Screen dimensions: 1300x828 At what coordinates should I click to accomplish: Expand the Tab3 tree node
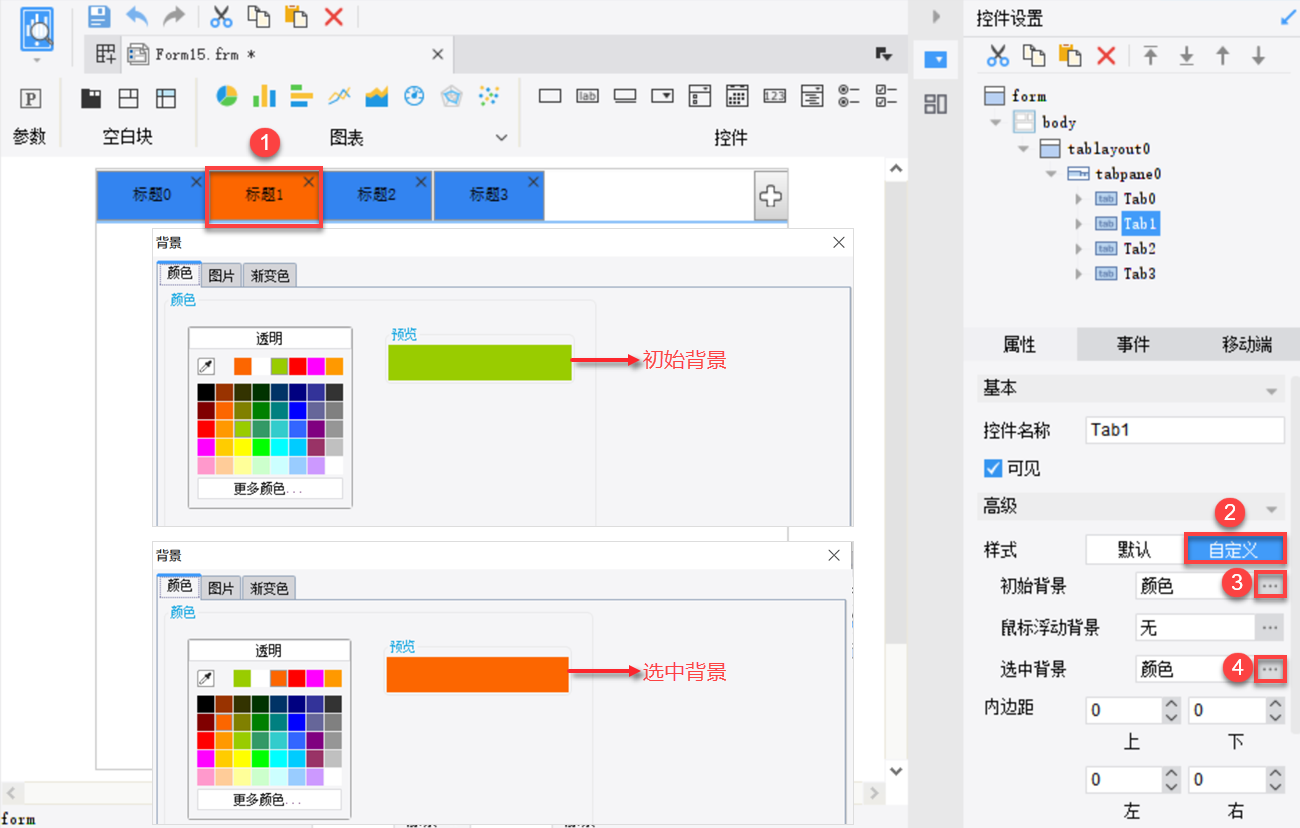coord(1078,274)
